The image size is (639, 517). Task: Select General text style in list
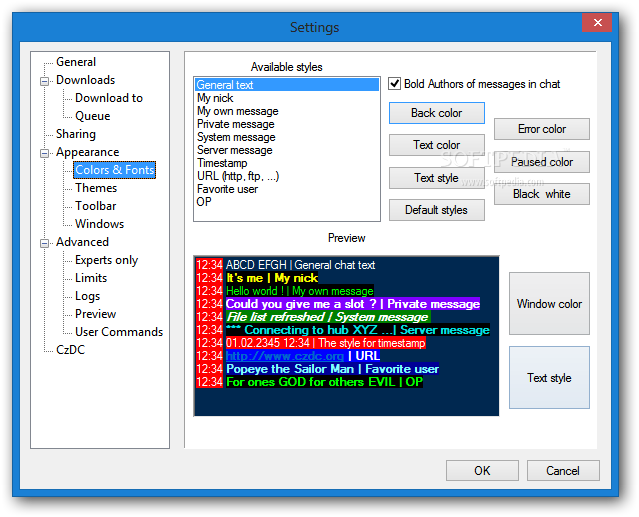(287, 85)
